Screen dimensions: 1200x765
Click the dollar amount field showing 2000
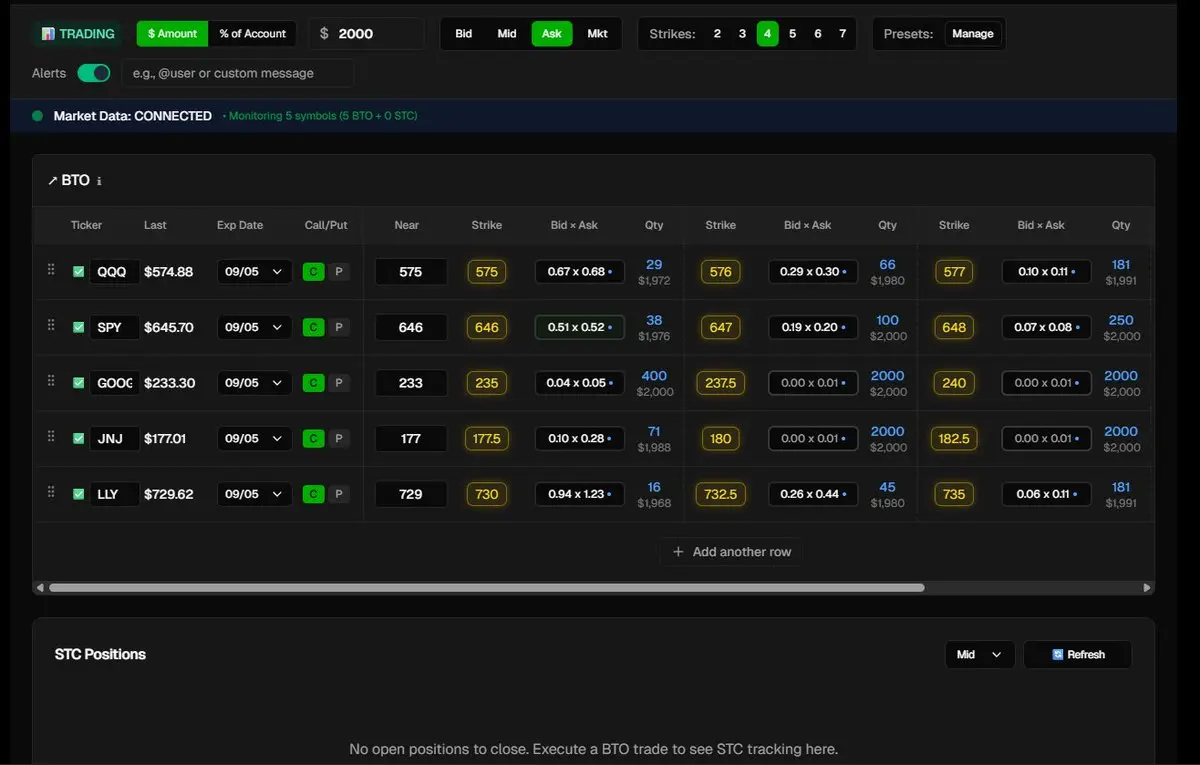coord(366,34)
